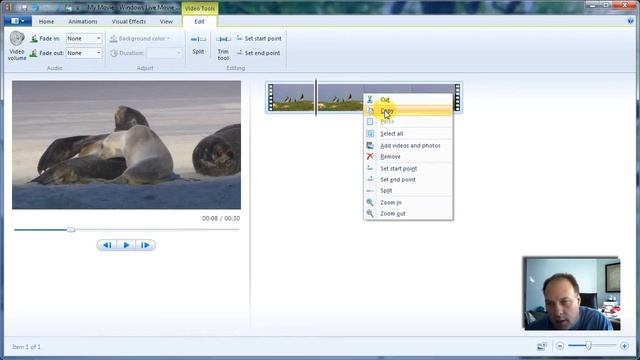Switch to the Animations tab

tap(83, 21)
